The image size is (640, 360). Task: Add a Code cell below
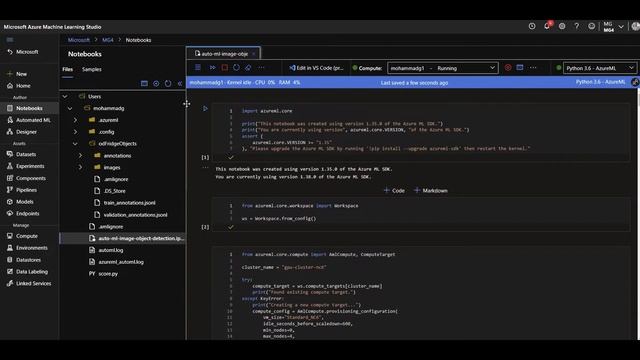pyautogui.click(x=394, y=191)
